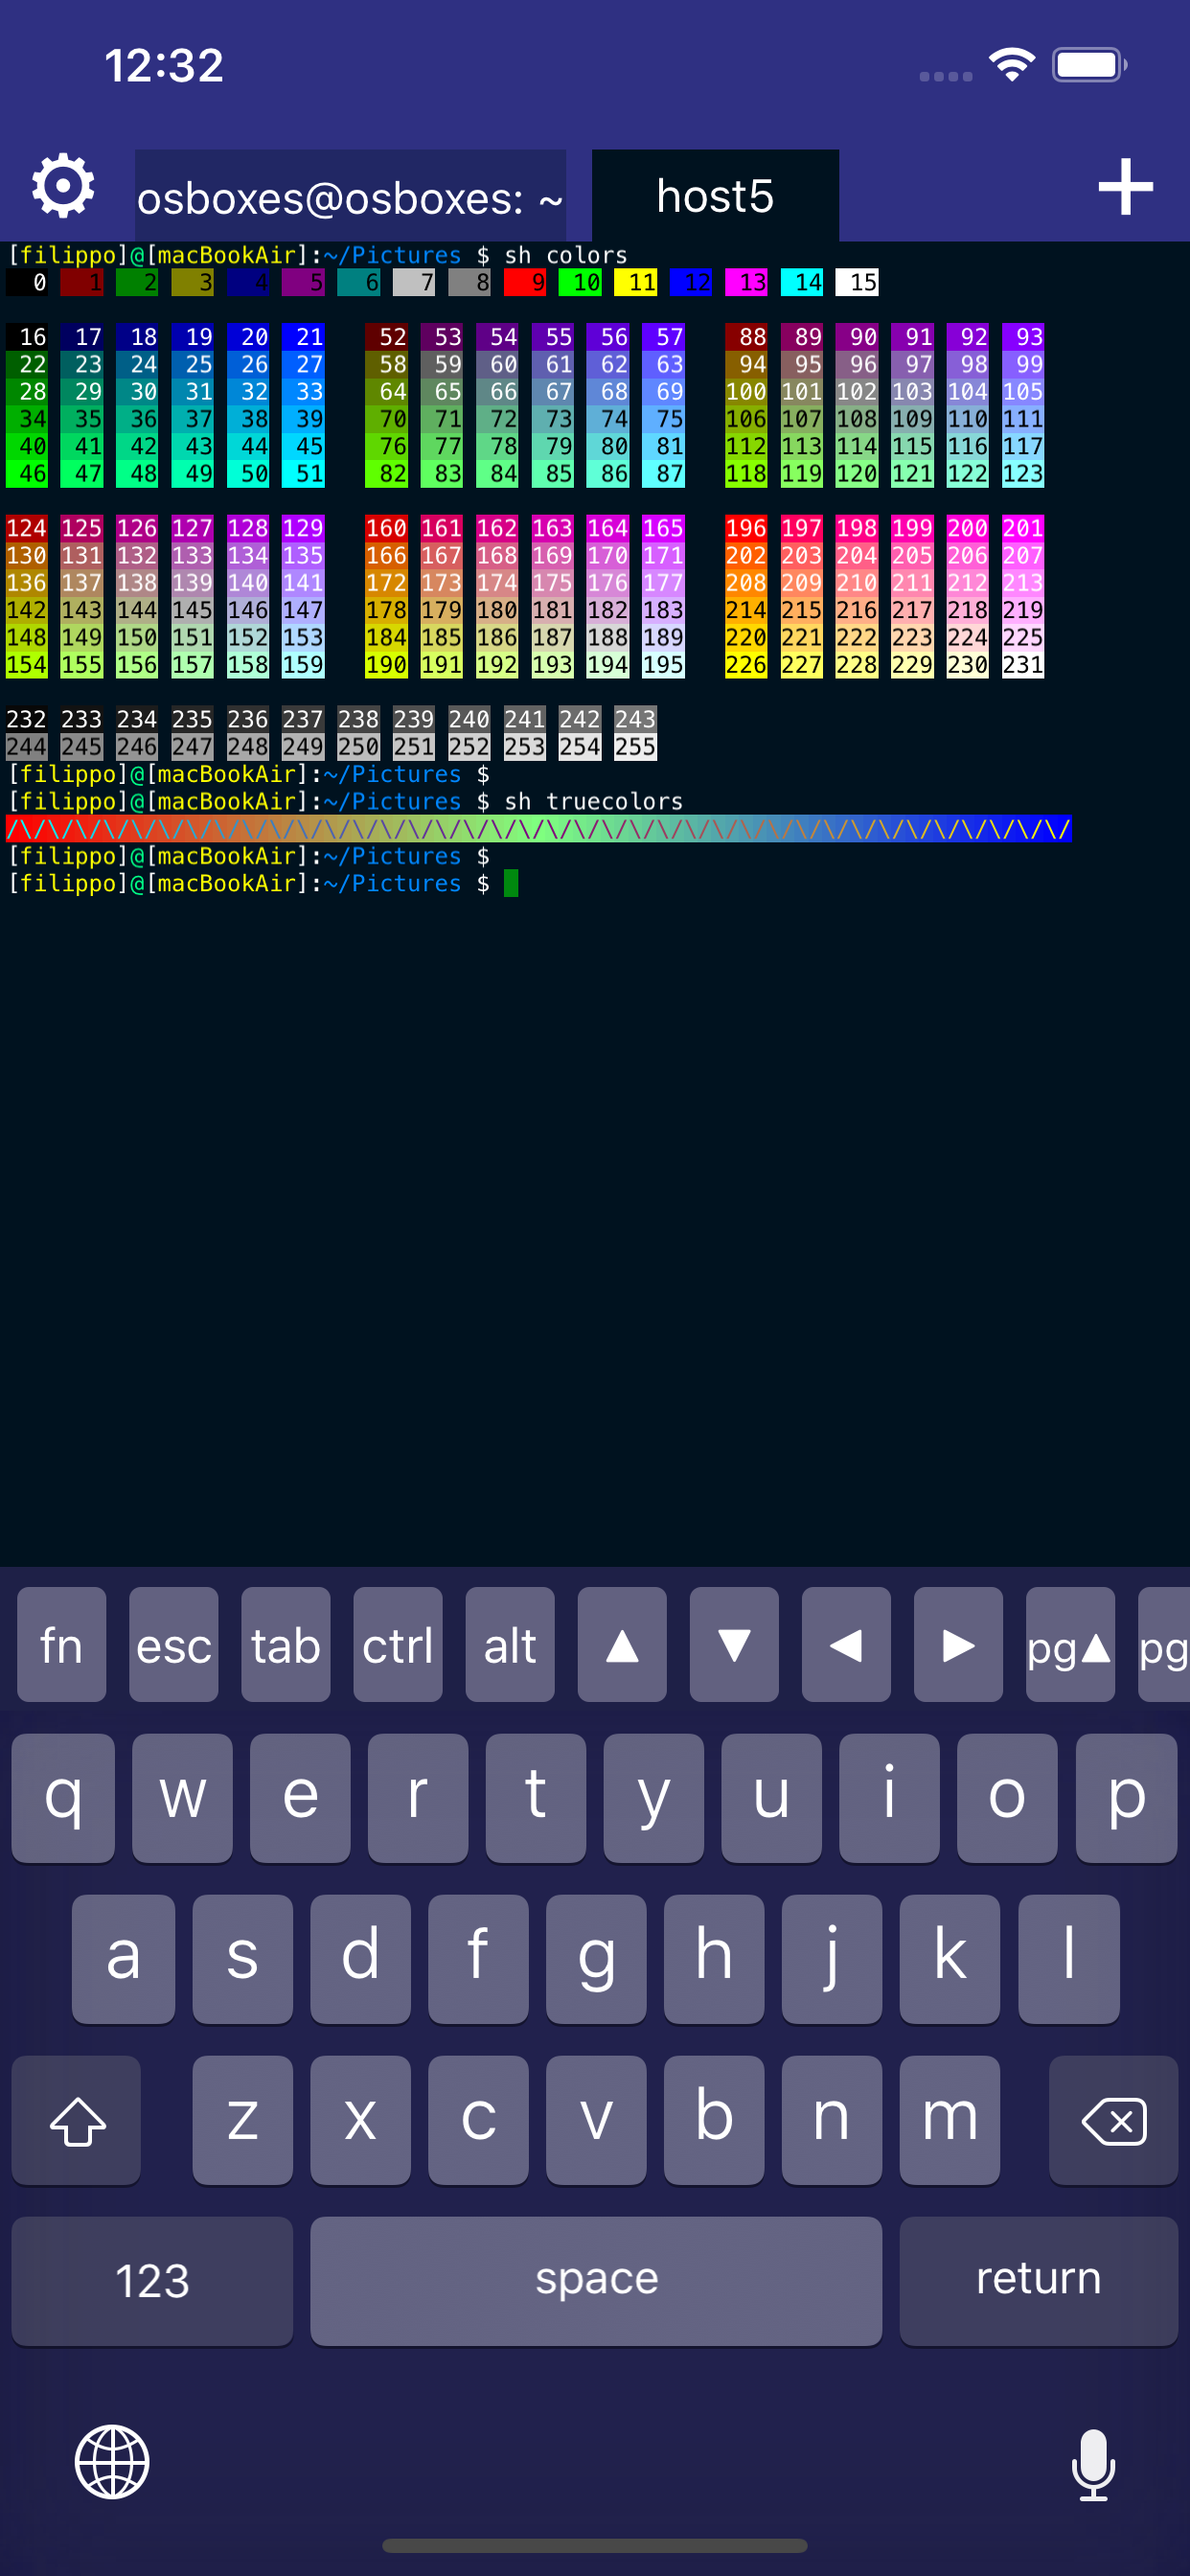The image size is (1190, 2576).
Task: Tap the letter a key
Action: [123, 1959]
